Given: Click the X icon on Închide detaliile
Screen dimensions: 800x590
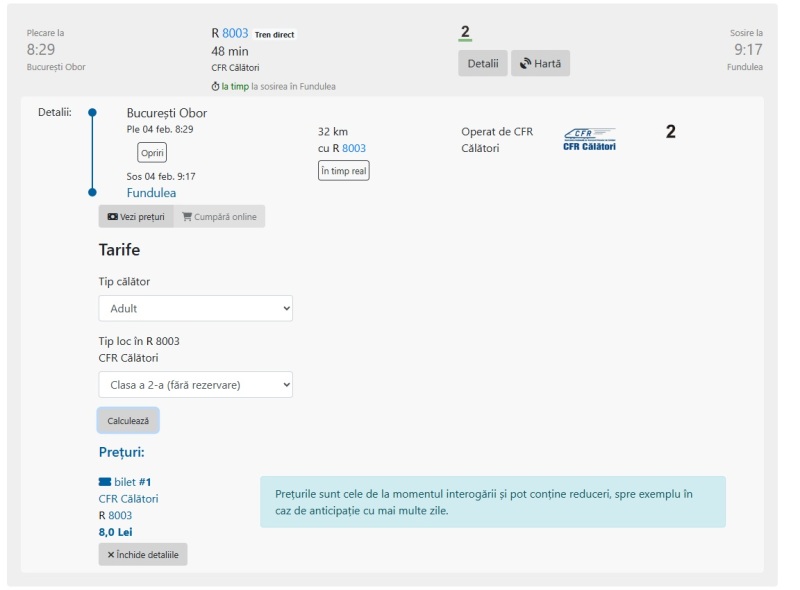Looking at the screenshot, I should 111,555.
